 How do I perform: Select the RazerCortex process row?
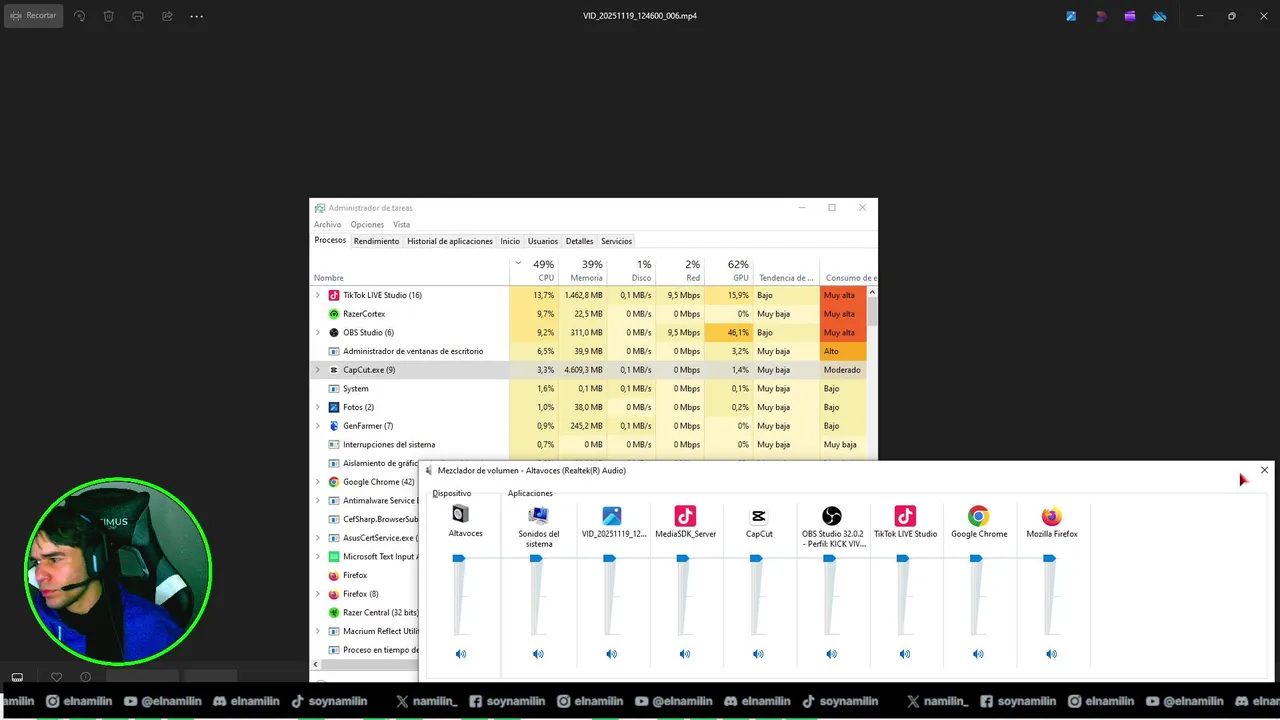click(590, 314)
